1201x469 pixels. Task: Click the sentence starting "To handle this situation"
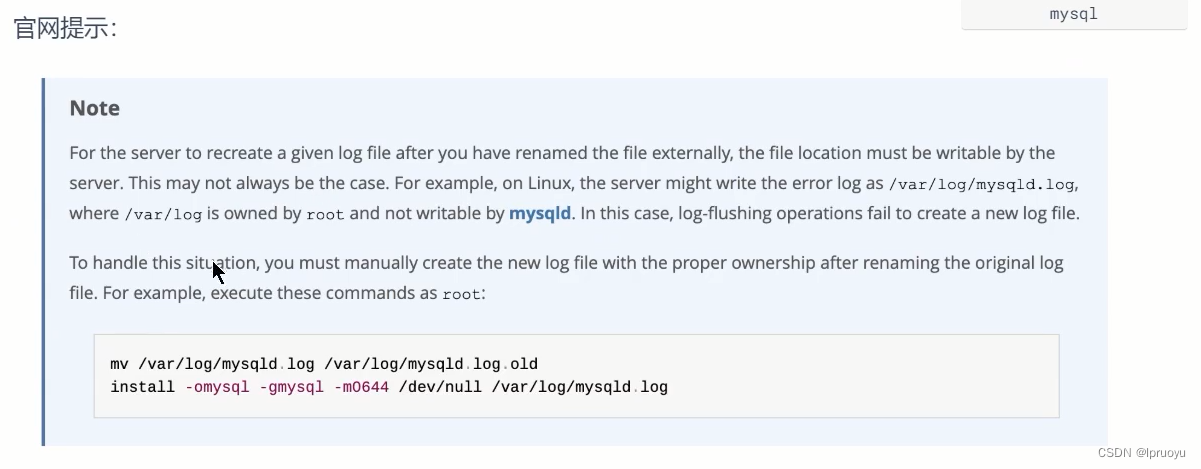click(566, 278)
